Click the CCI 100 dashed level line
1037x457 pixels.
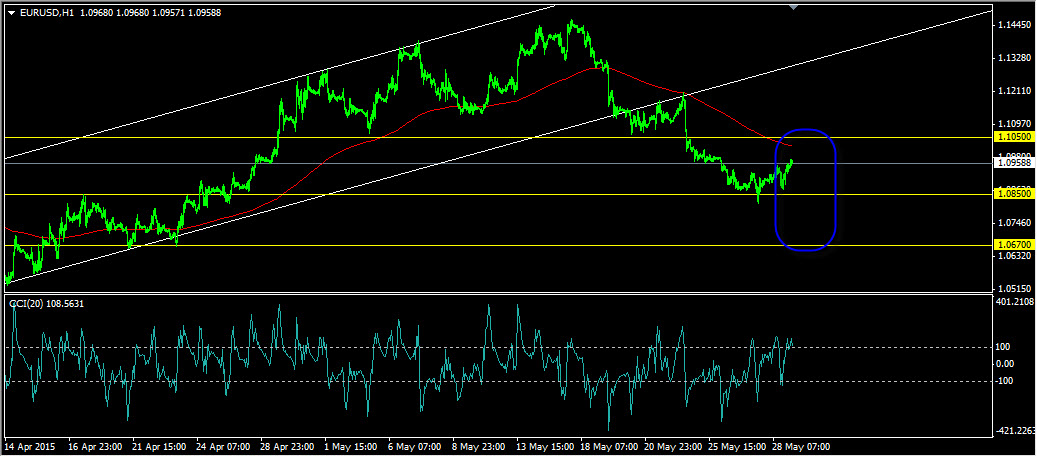[496, 347]
